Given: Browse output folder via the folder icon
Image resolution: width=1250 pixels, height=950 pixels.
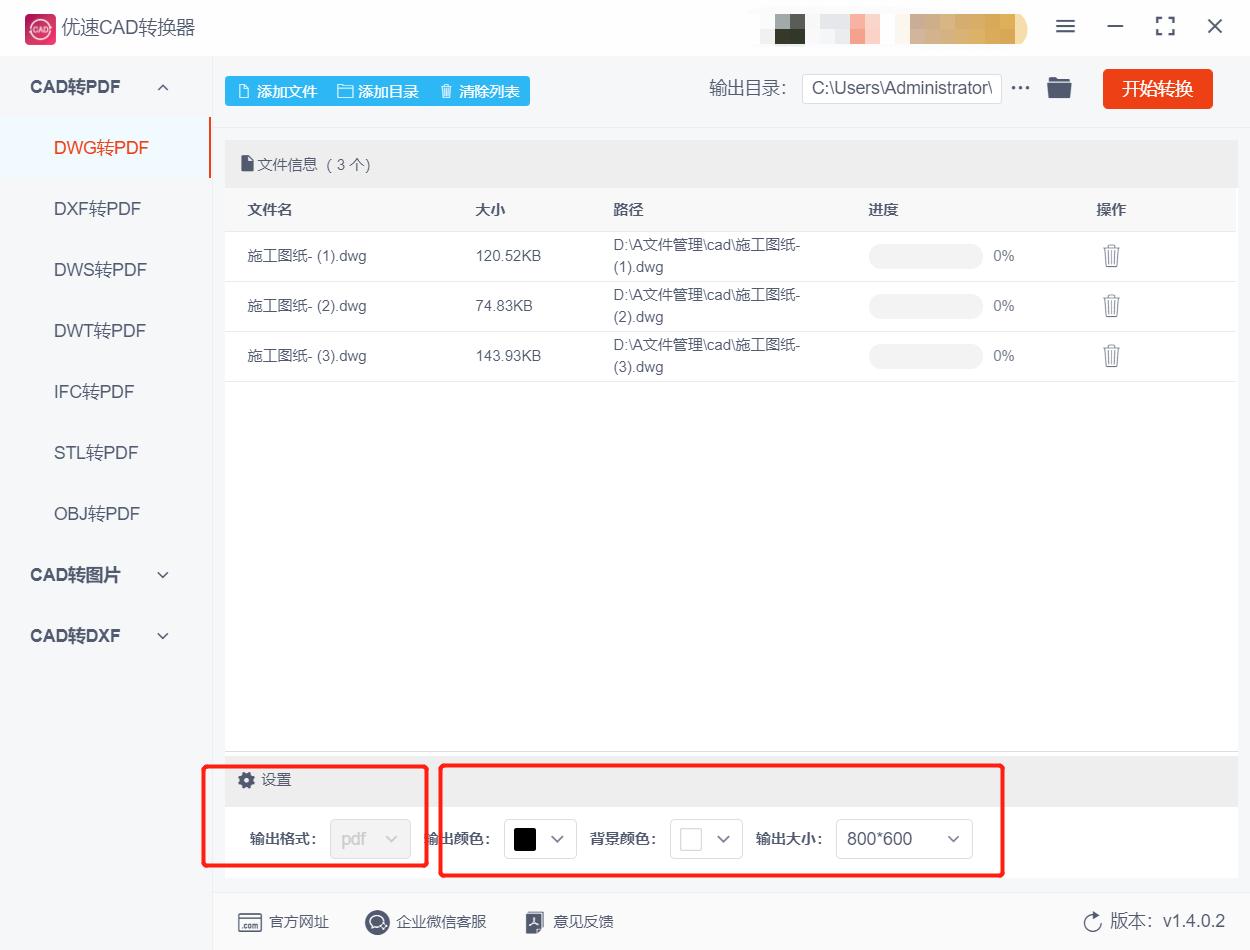Looking at the screenshot, I should (x=1059, y=87).
